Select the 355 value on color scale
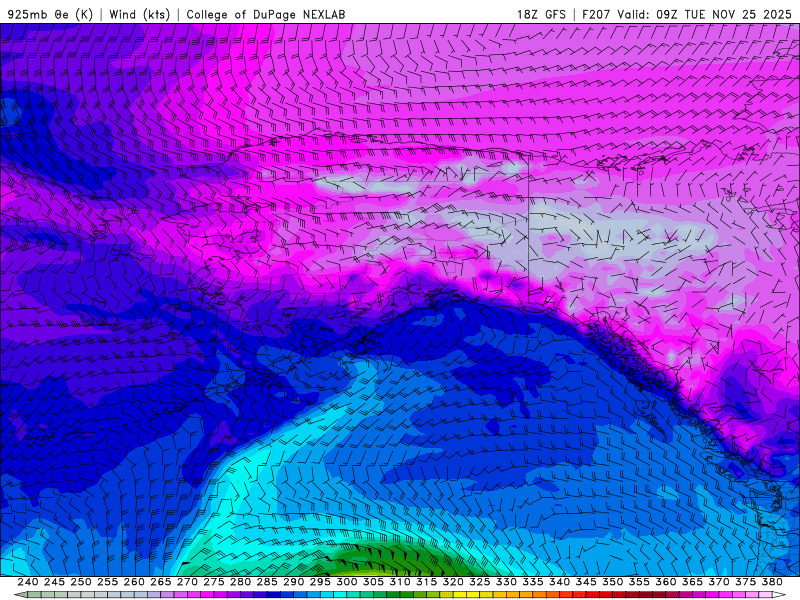800x600 pixels. pyautogui.click(x=639, y=582)
